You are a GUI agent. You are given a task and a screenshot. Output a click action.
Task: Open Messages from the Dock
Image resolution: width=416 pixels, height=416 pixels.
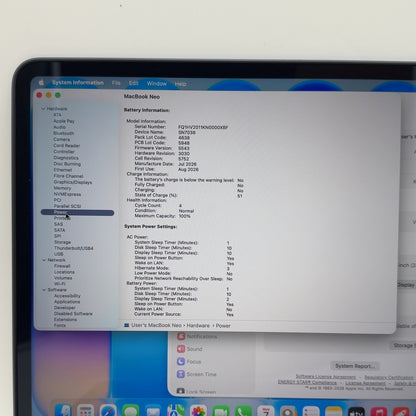pyautogui.click(x=131, y=411)
